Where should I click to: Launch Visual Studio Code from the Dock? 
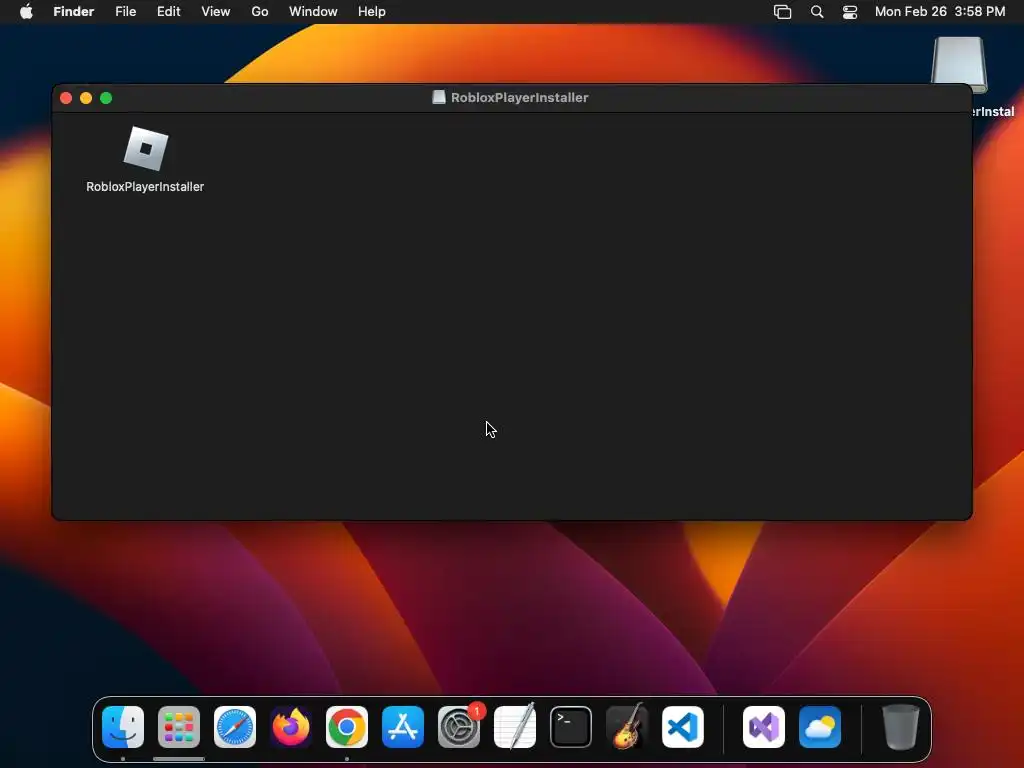683,727
